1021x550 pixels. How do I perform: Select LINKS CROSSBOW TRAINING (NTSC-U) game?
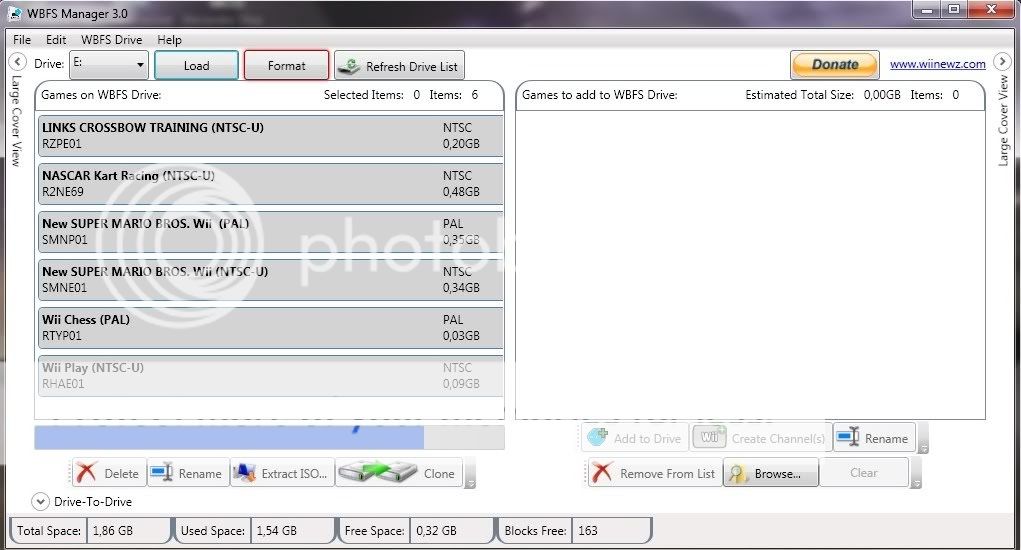(x=271, y=135)
